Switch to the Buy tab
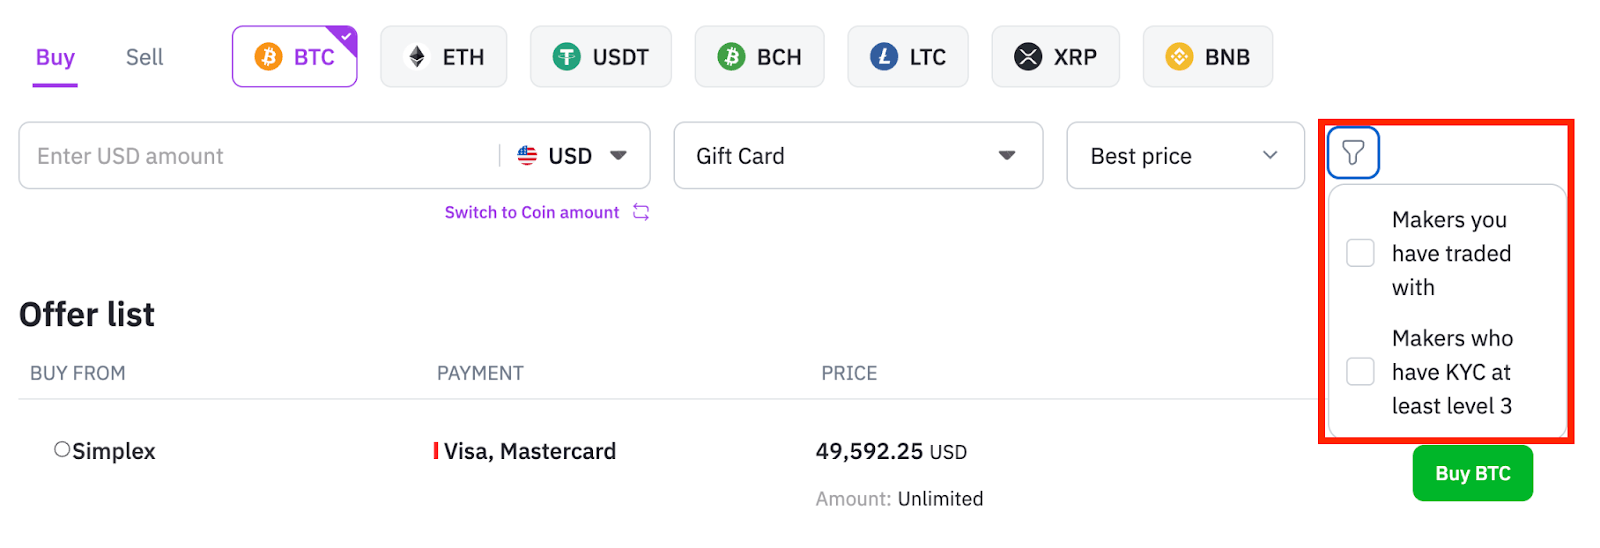 55,58
